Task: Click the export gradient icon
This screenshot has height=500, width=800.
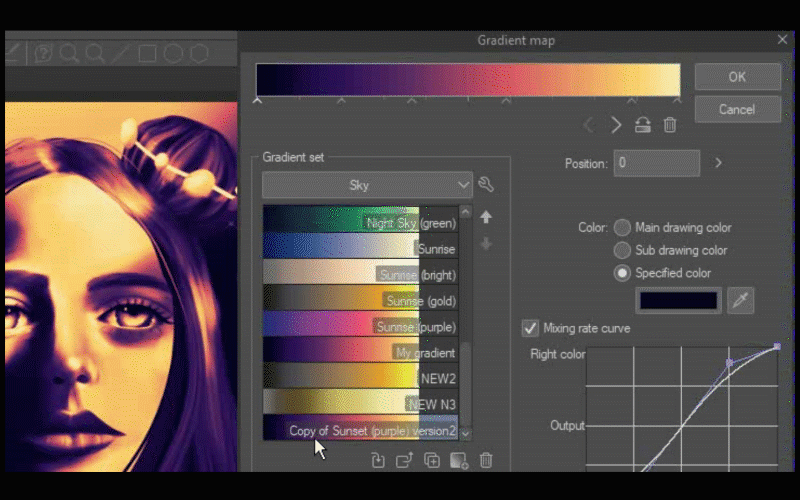Action: [x=404, y=461]
